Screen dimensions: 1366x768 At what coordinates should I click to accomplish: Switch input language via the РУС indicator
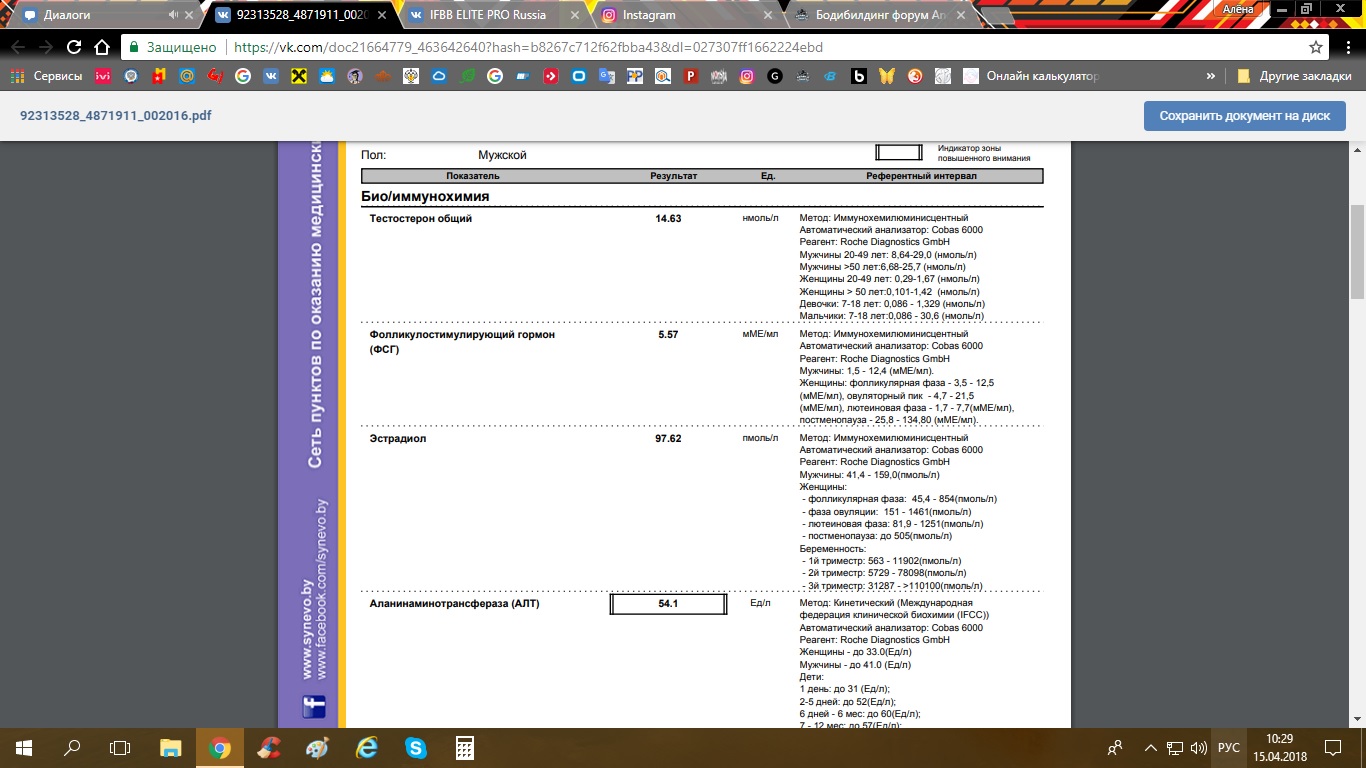(1229, 748)
